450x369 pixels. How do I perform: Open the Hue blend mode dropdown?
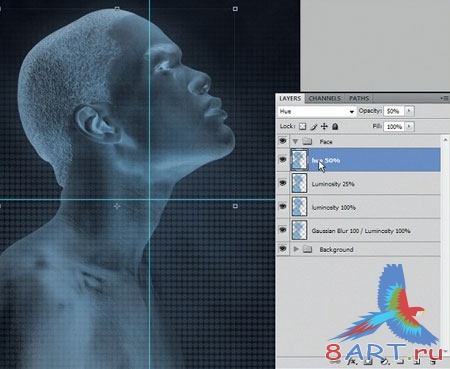[317, 111]
